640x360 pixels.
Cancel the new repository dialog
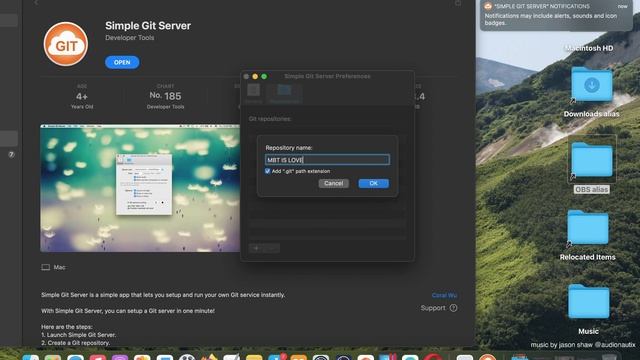point(333,183)
